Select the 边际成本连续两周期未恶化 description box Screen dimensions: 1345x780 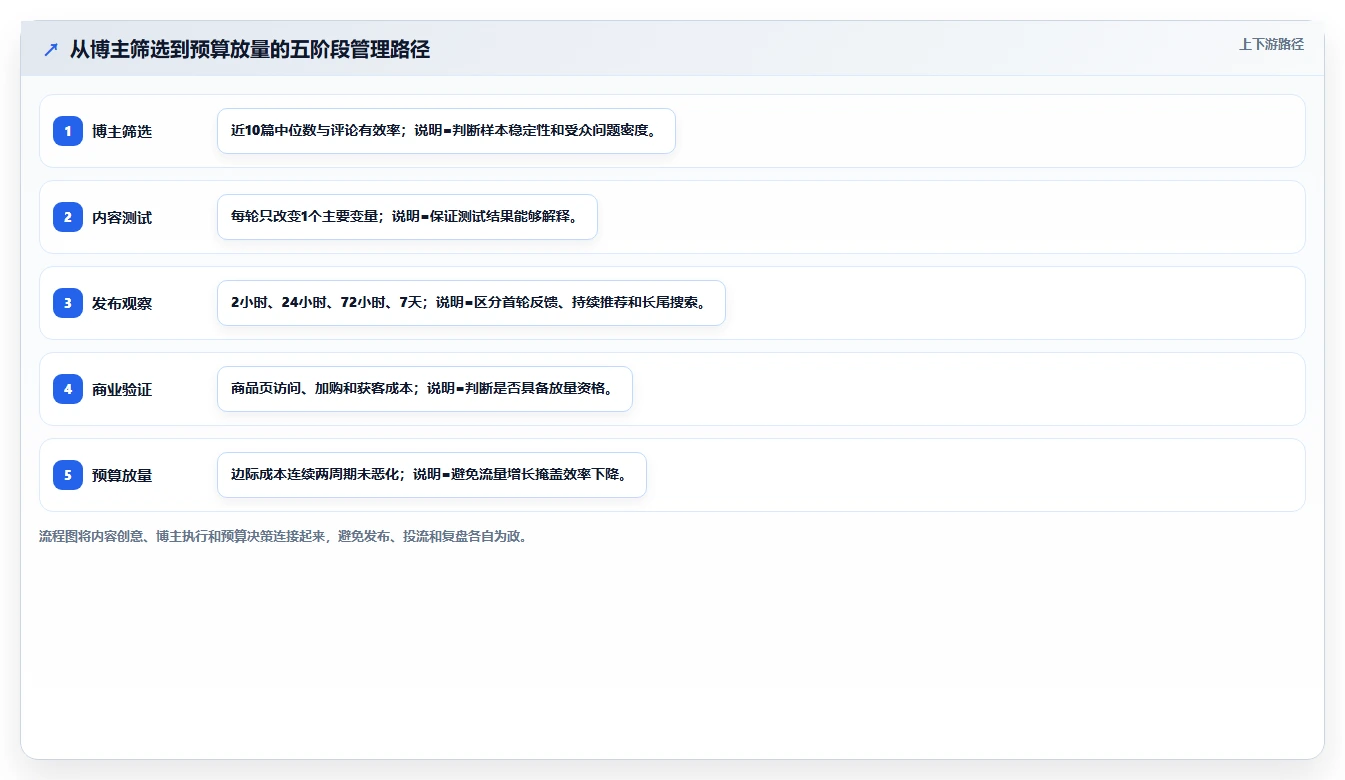[x=432, y=475]
